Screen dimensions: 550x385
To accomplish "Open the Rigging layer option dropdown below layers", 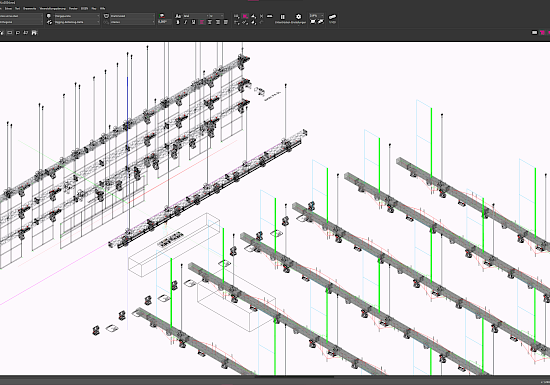I will pos(77,22).
